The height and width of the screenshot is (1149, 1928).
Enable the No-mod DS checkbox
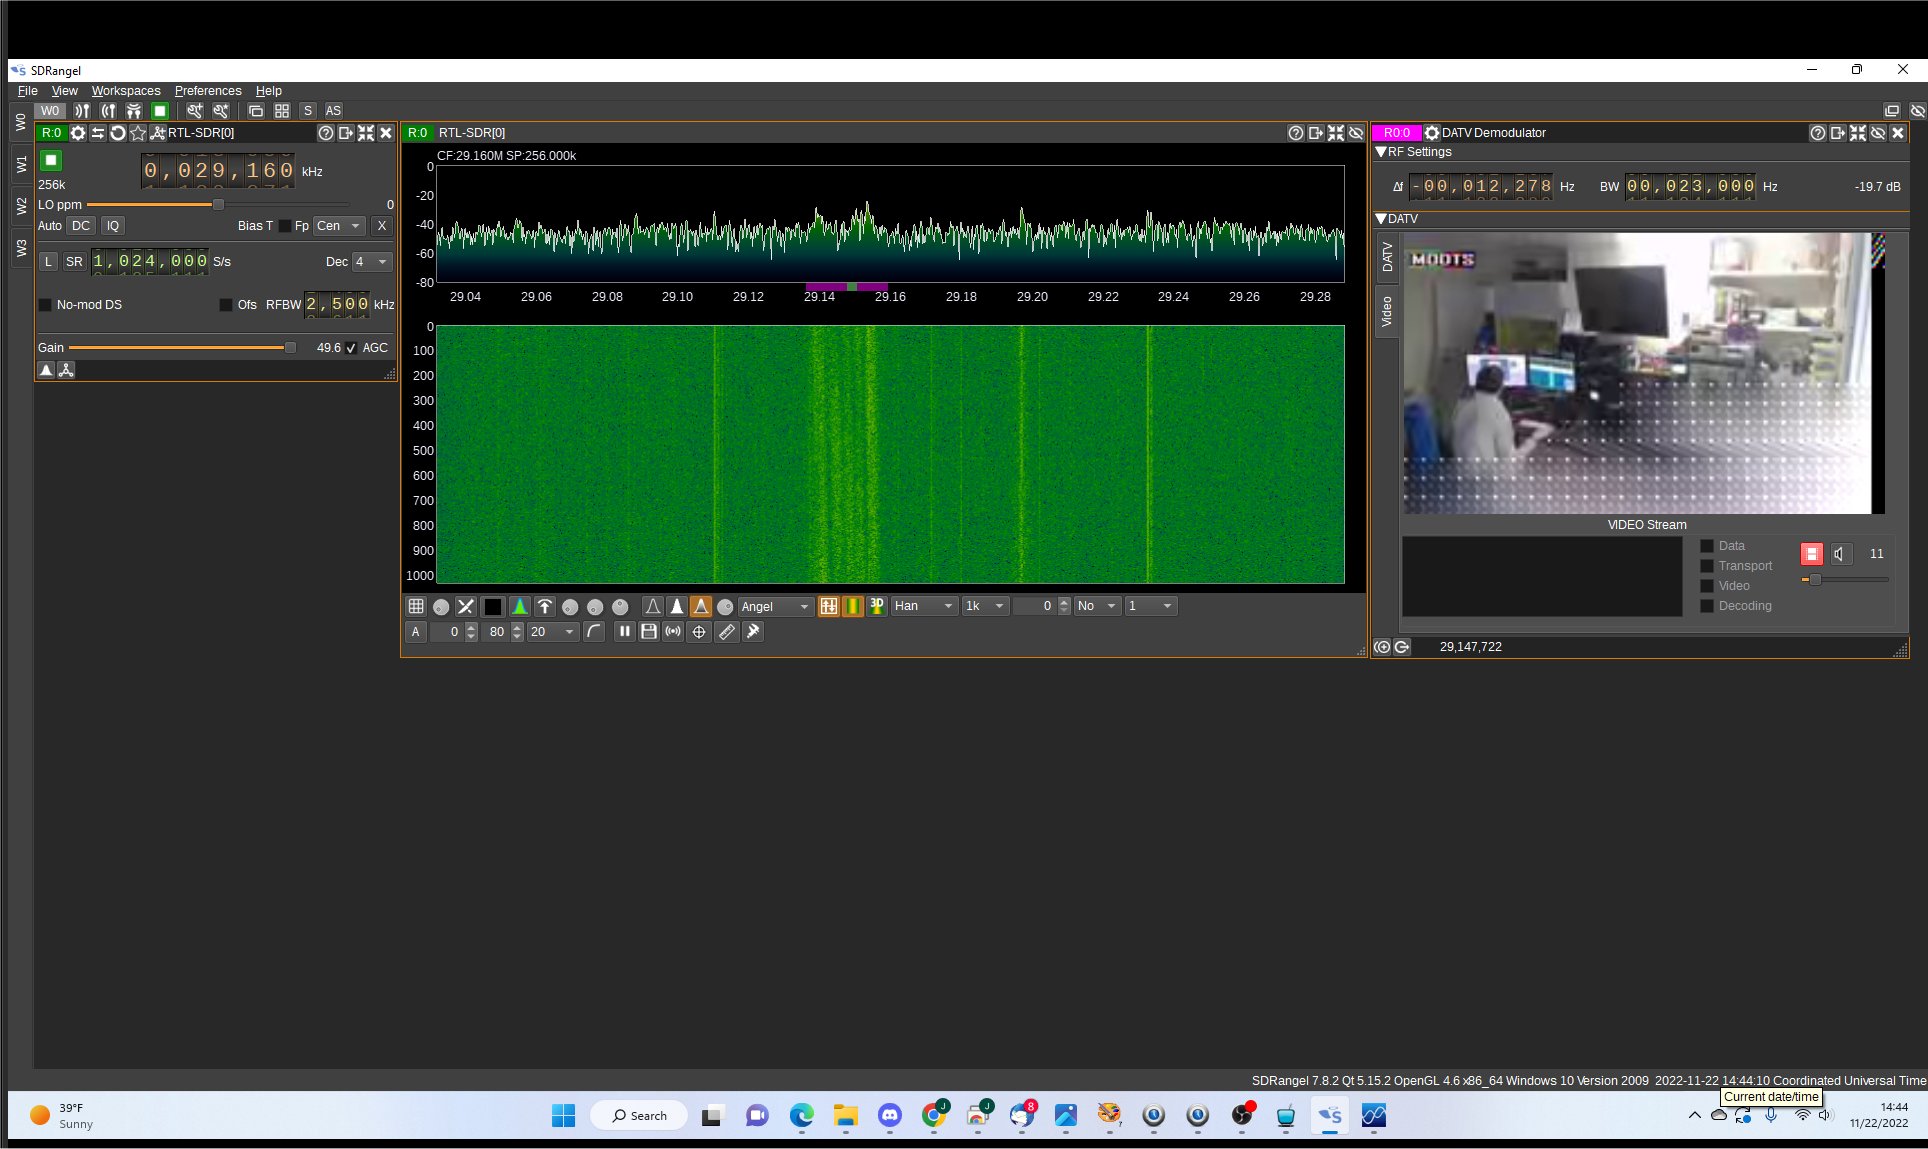click(45, 305)
